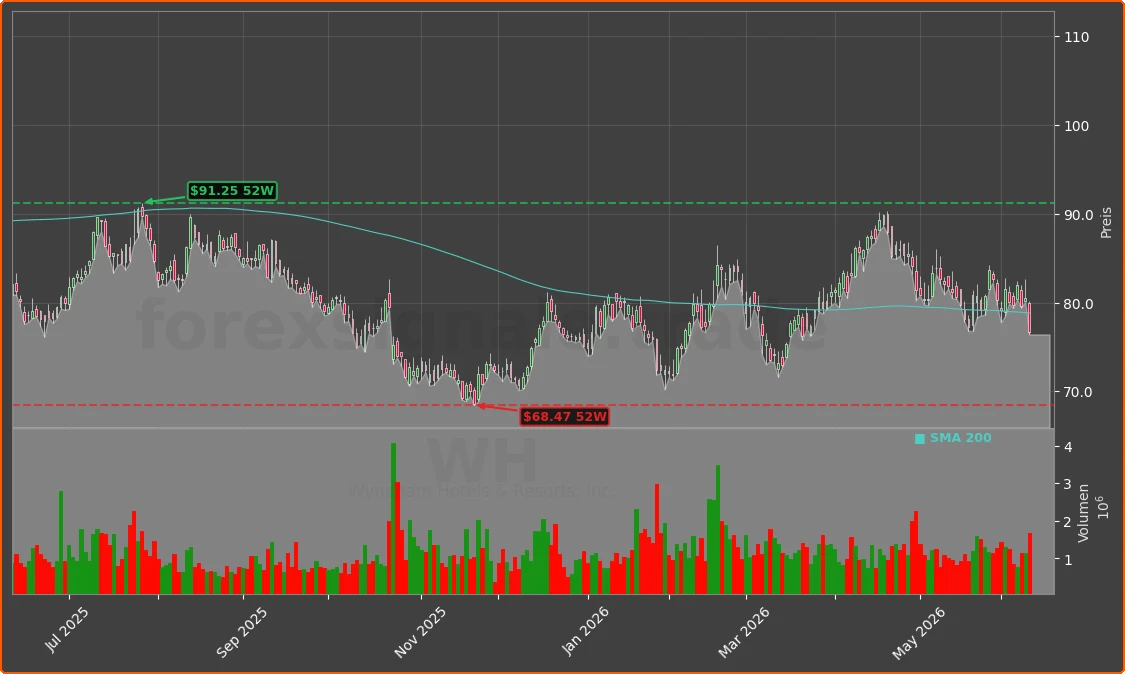Click the $68.47 52W low label
1125x674 pixels.
(565, 416)
